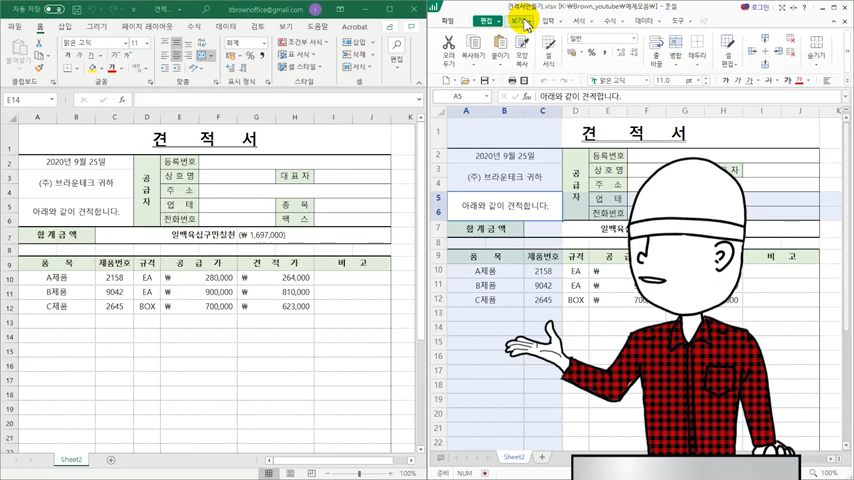The width and height of the screenshot is (854, 480).
Task: Click the Merge and Center icon in Excel
Action: (202, 55)
